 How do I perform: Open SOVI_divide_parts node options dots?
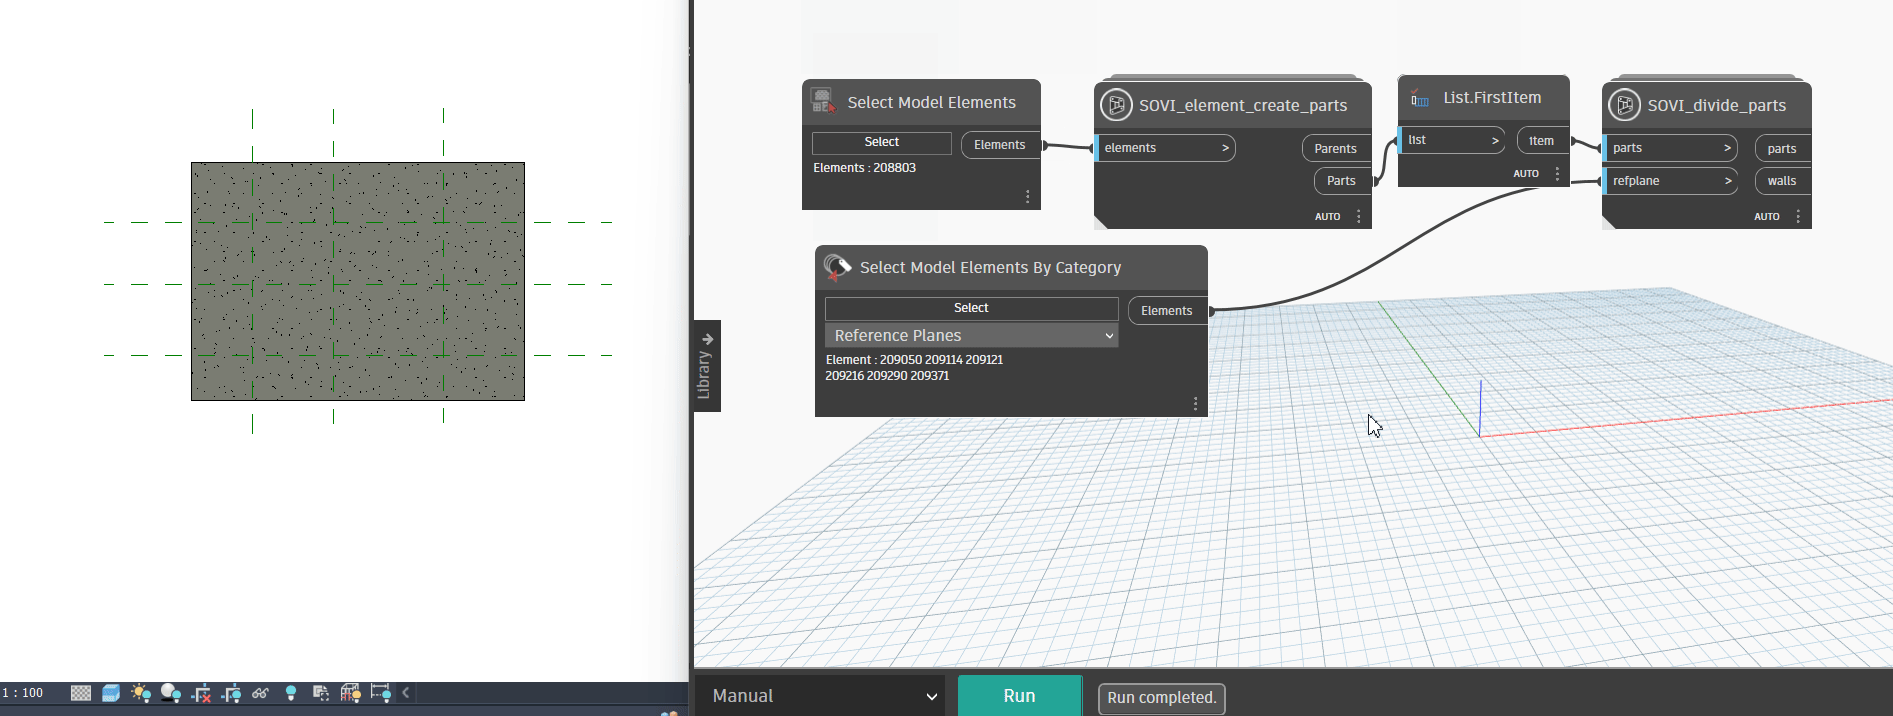pyautogui.click(x=1798, y=216)
